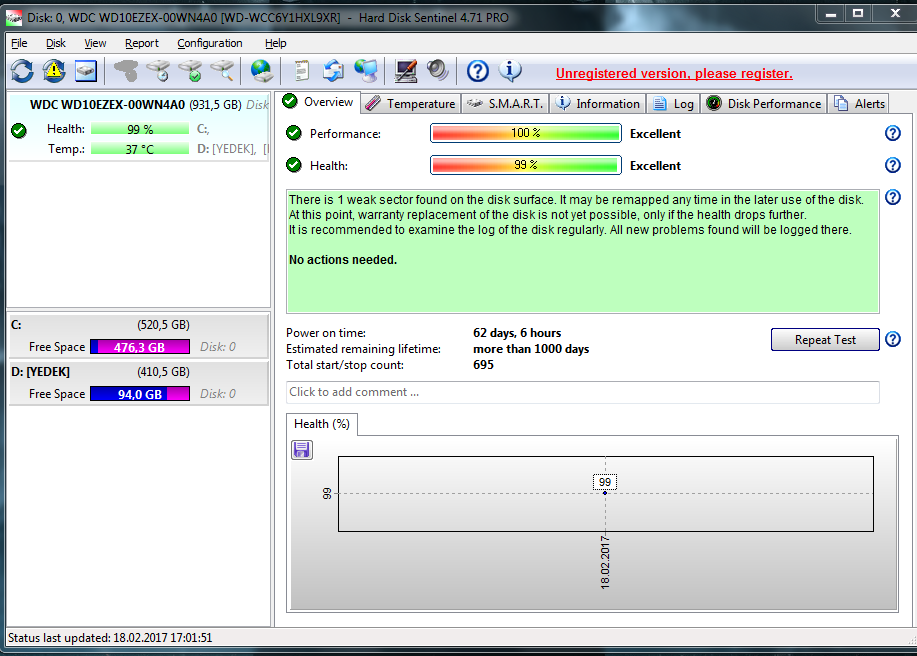This screenshot has height=656, width=917.
Task: Click the comment field to add comment
Action: coord(582,392)
